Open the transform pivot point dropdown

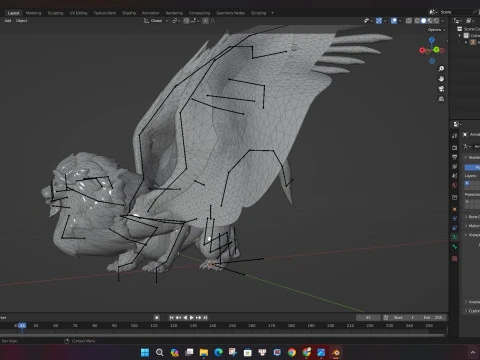point(176,21)
